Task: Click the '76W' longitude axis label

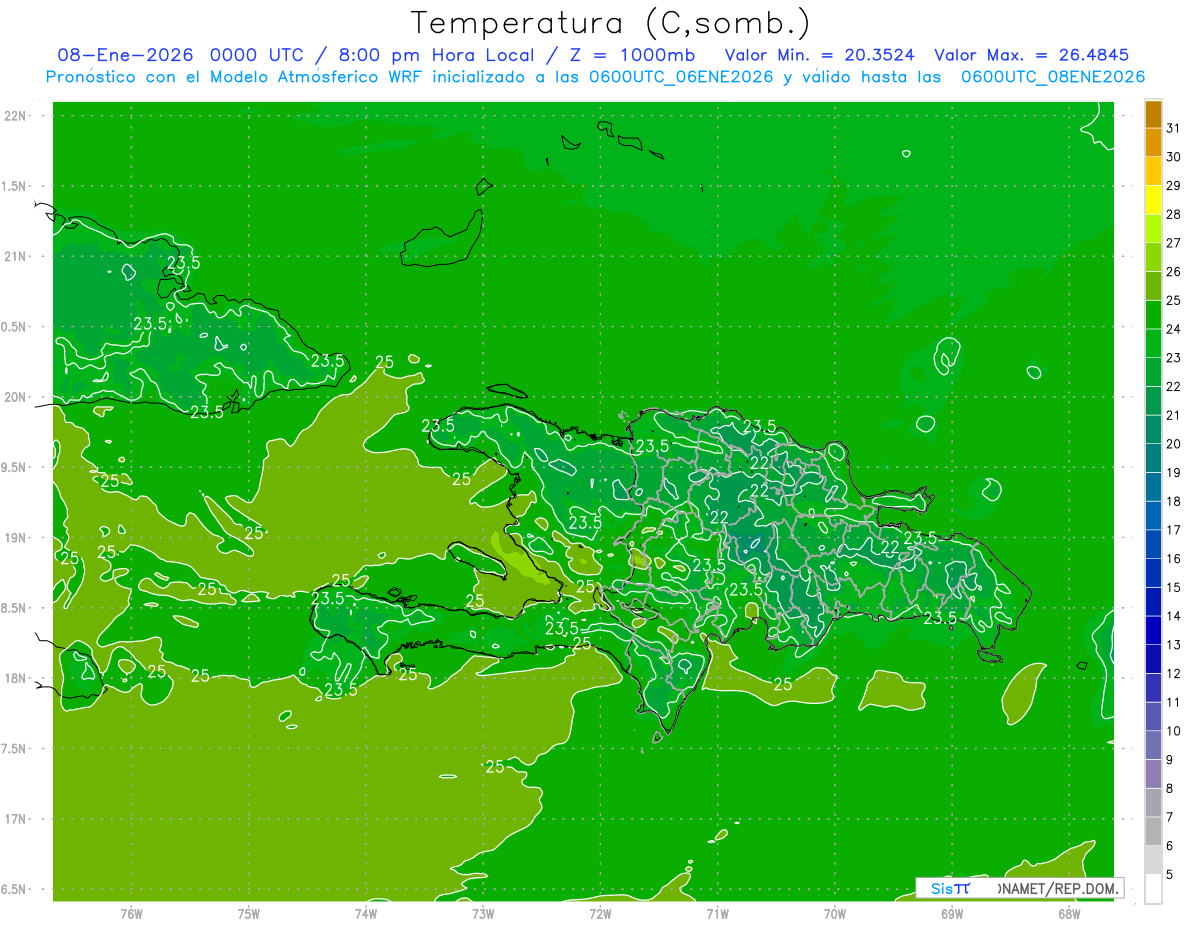Action: [131, 913]
